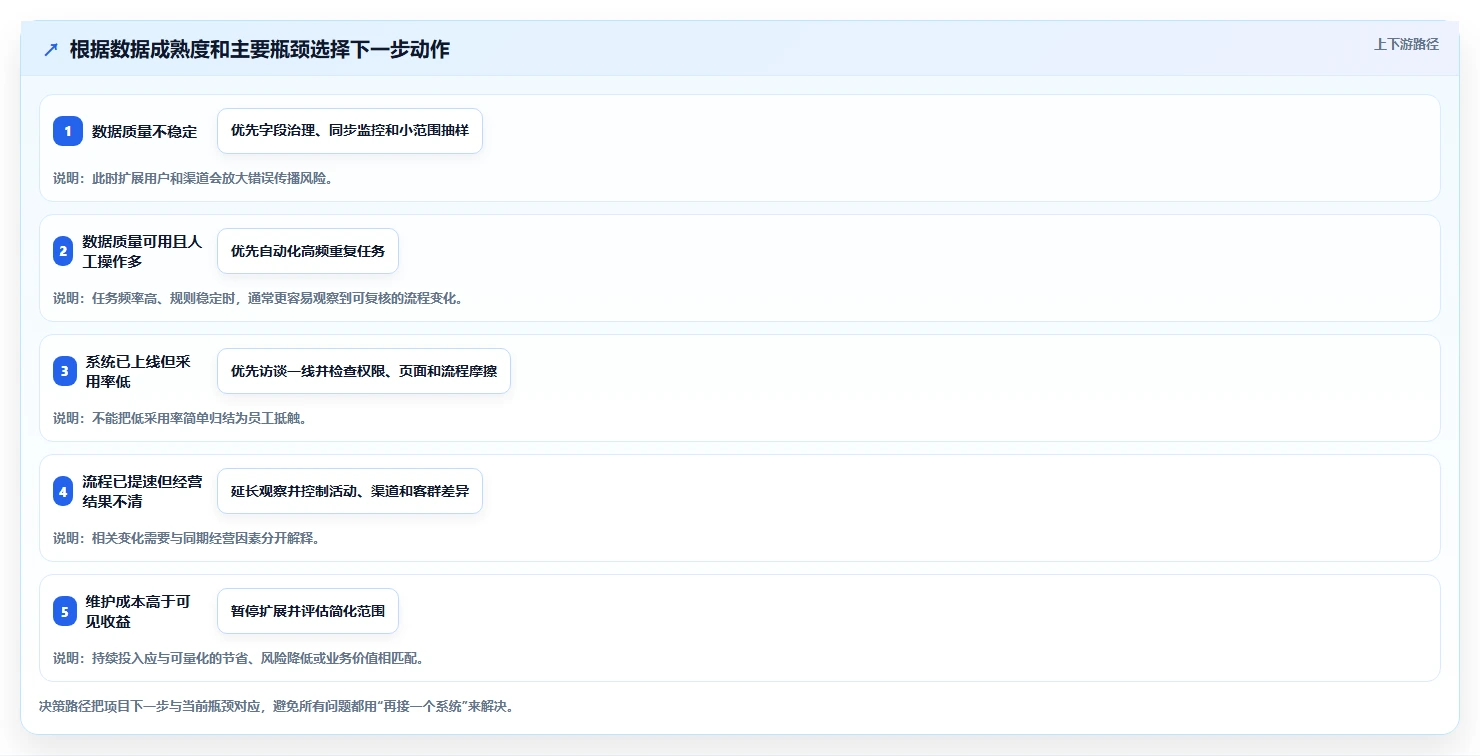This screenshot has height=756, width=1480.
Task: Select the 系统已上线但采用率低 label
Action: [x=138, y=371]
